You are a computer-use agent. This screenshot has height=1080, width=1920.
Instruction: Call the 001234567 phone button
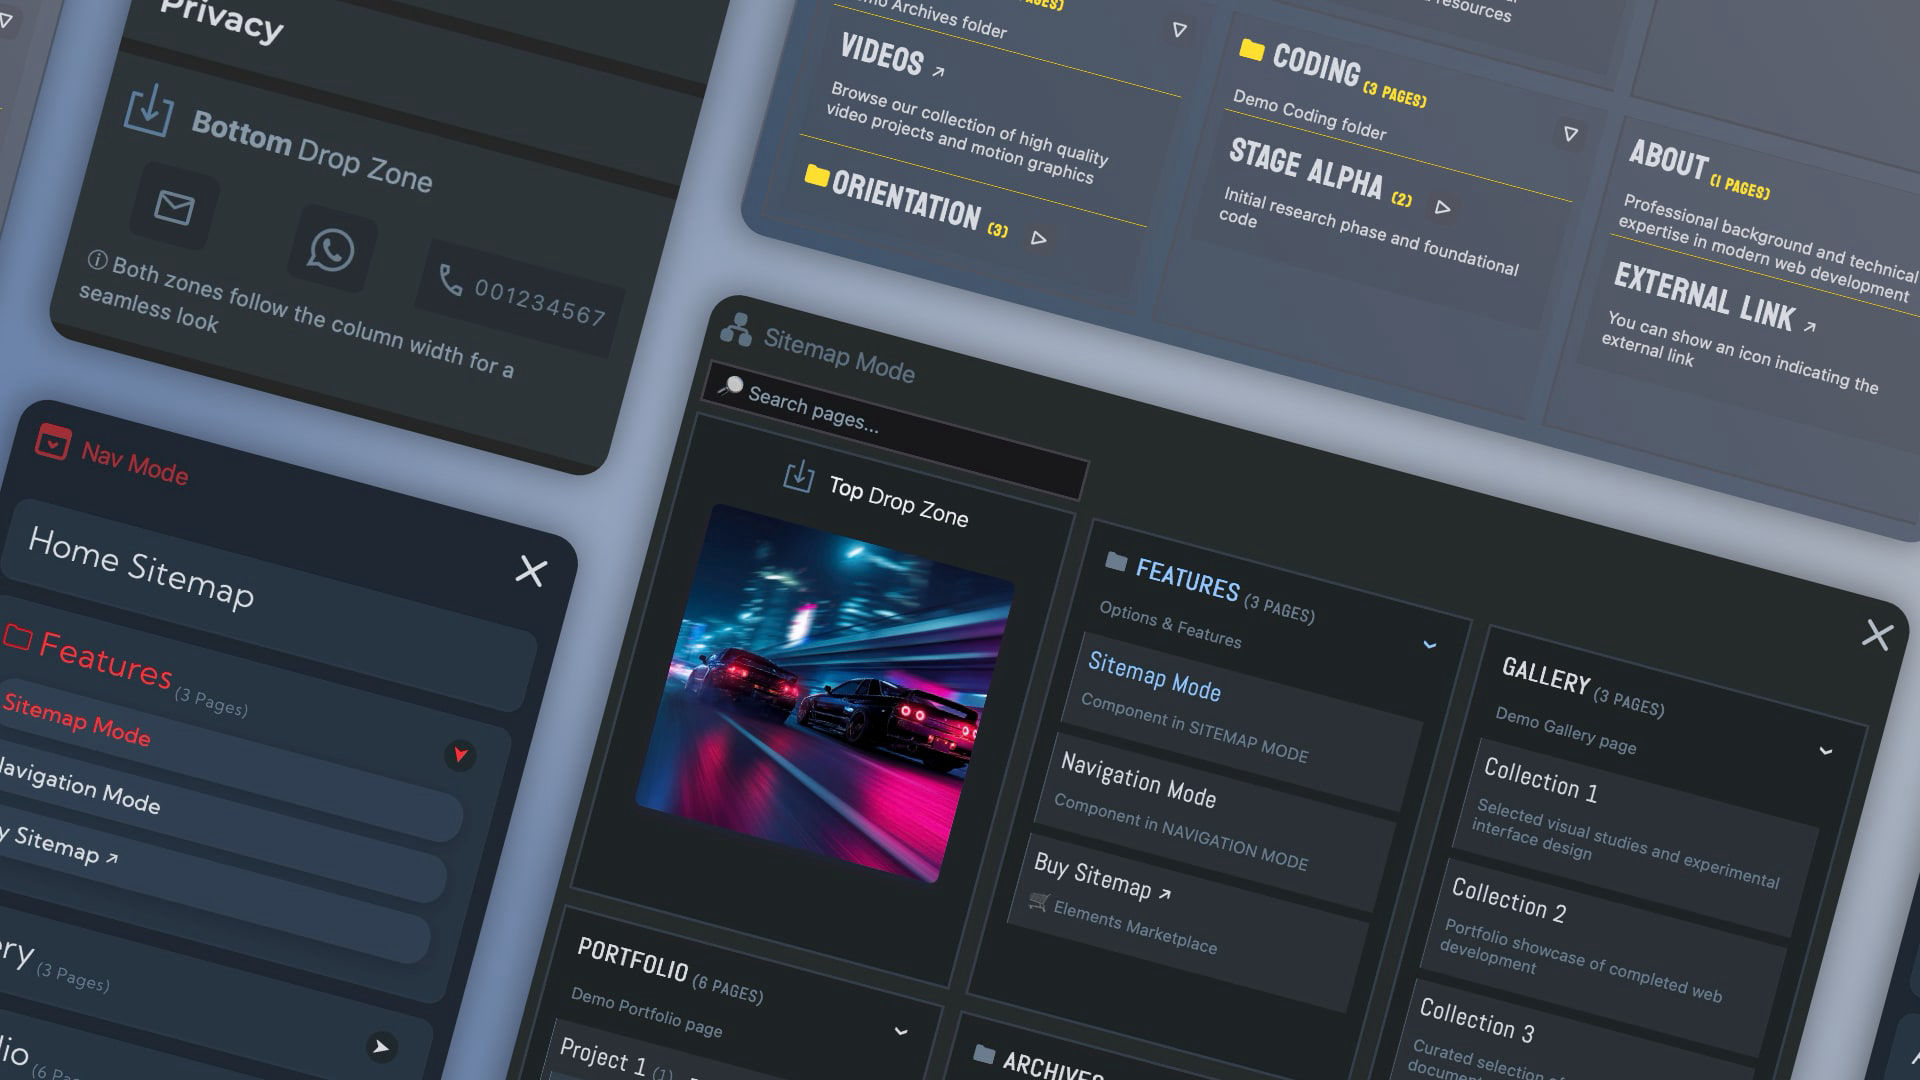click(521, 297)
